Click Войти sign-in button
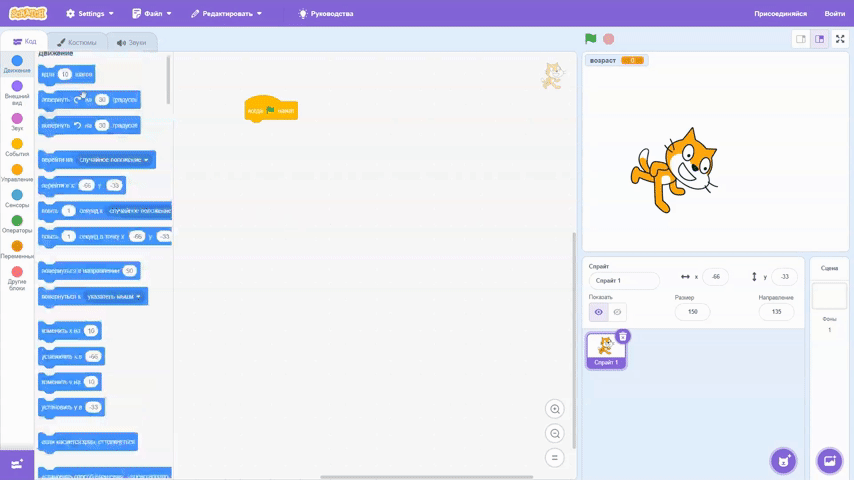The image size is (854, 480). 834,14
